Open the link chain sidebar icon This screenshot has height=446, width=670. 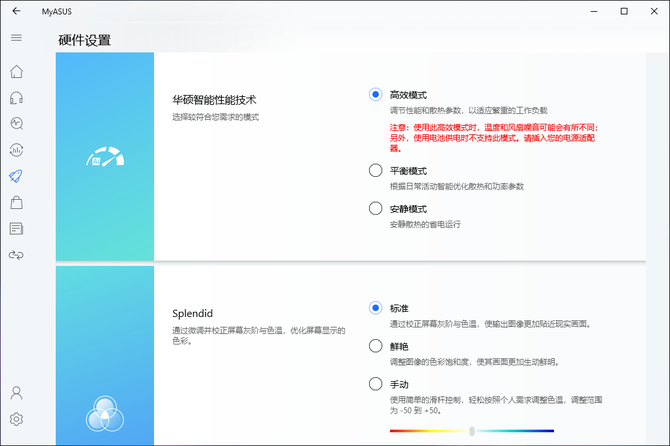[x=16, y=255]
